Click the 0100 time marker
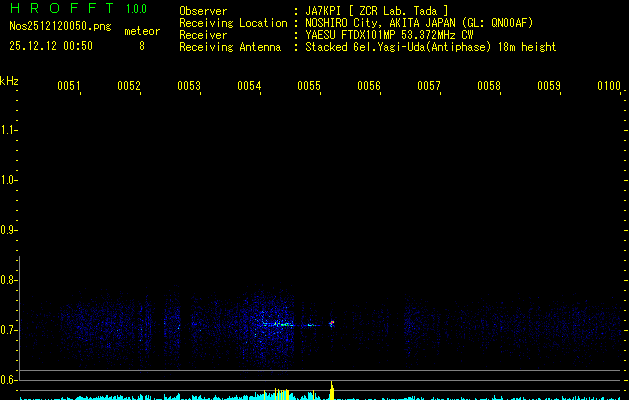Screen dimensions: 629x400 point(609,87)
